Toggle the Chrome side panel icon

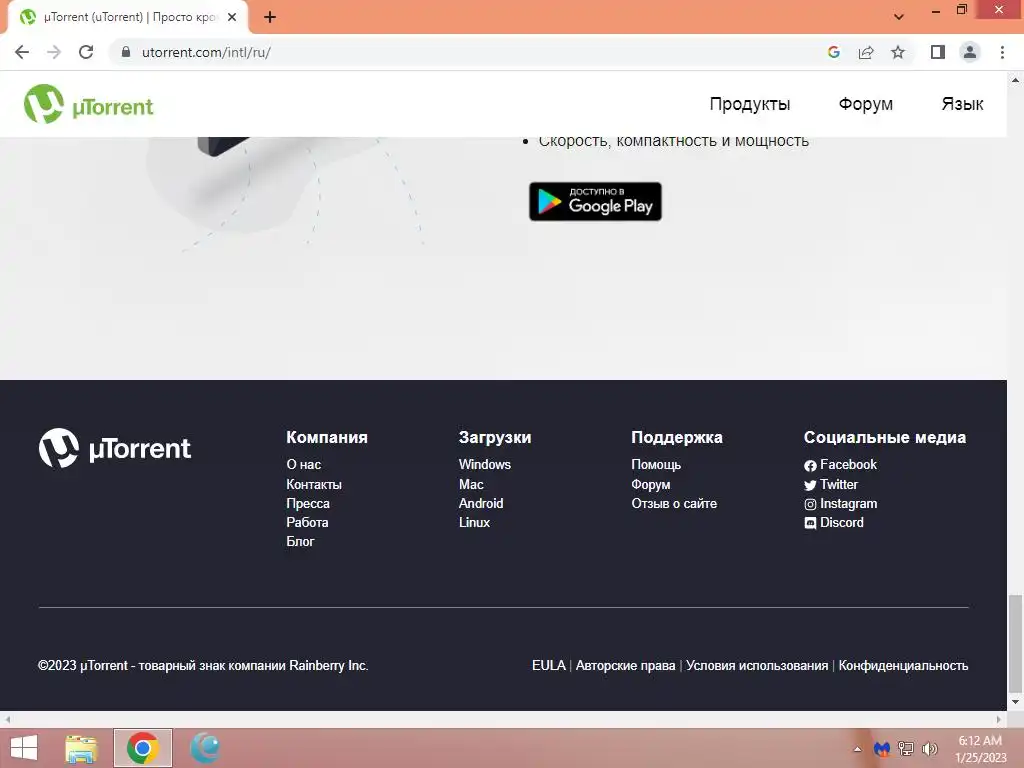938,52
